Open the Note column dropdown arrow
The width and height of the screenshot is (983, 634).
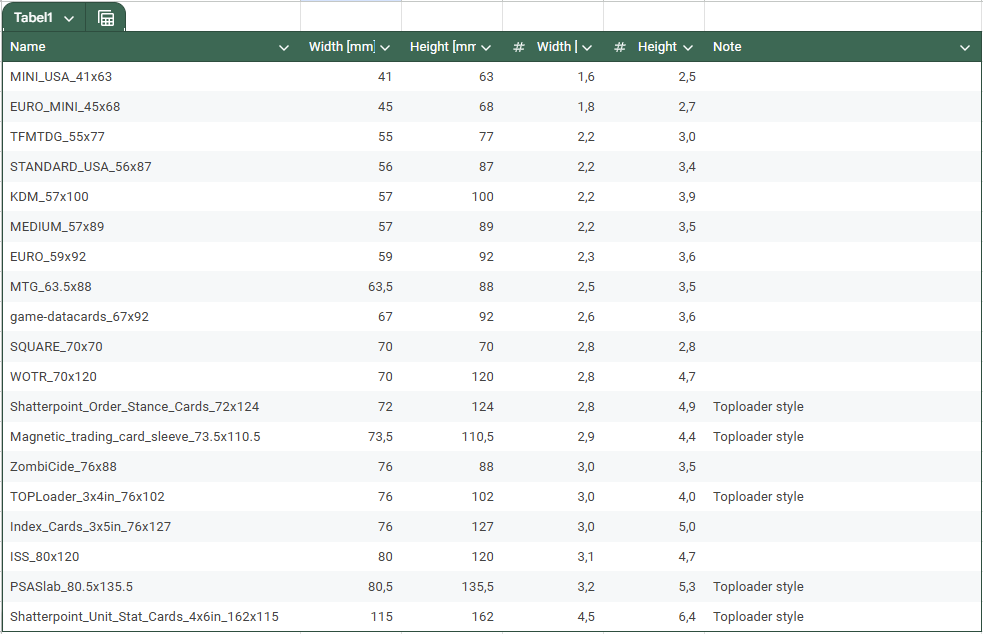965,48
